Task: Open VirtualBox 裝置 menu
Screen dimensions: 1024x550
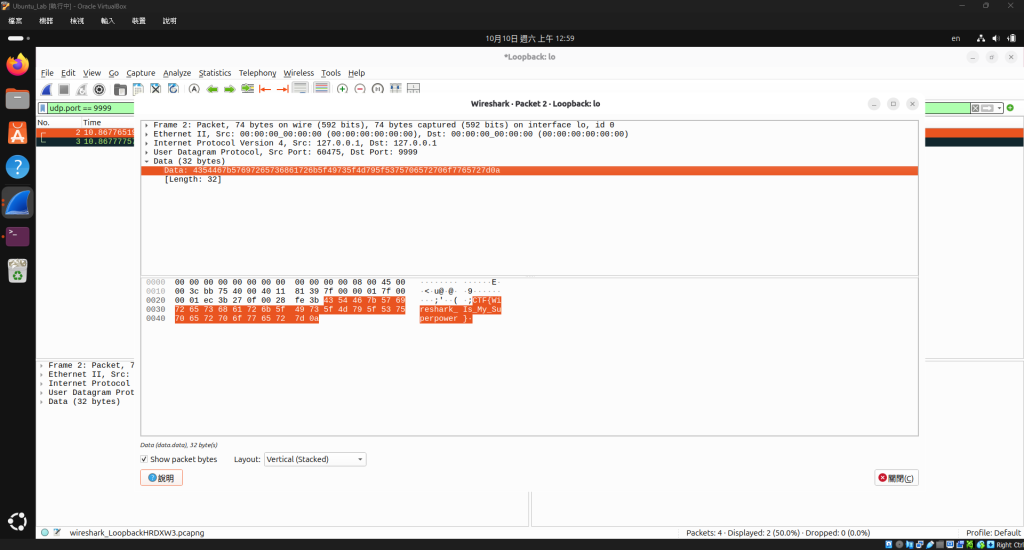Action: (138, 21)
